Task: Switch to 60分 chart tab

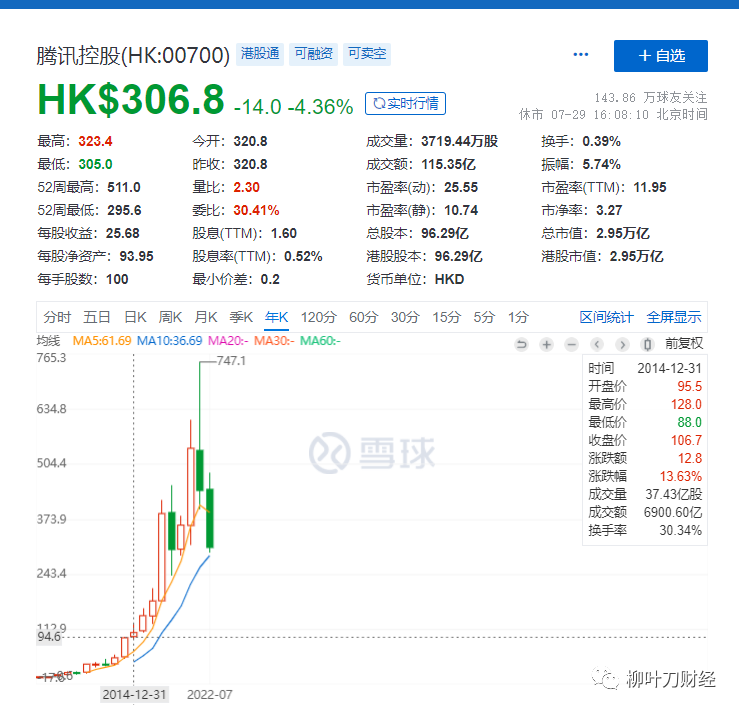Action: 363,317
